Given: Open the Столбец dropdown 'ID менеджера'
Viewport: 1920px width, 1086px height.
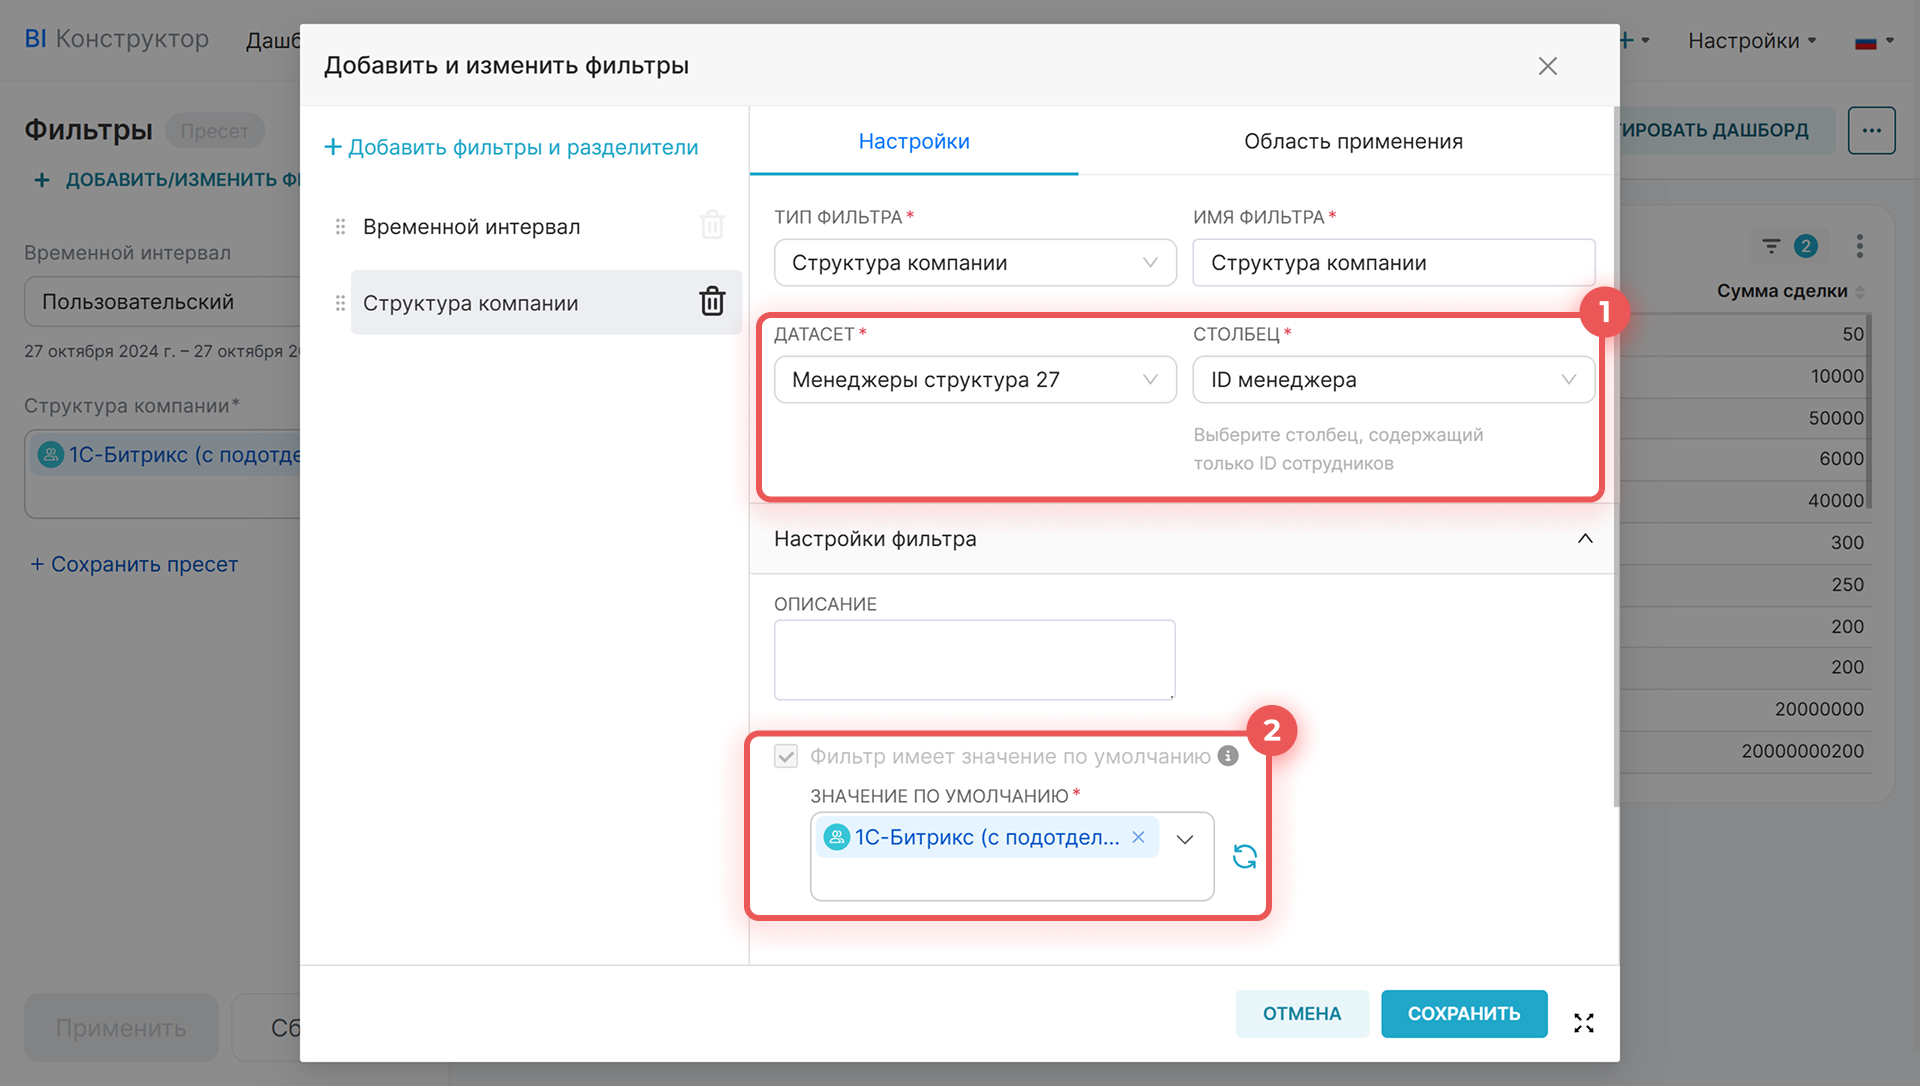Looking at the screenshot, I should pos(1392,380).
